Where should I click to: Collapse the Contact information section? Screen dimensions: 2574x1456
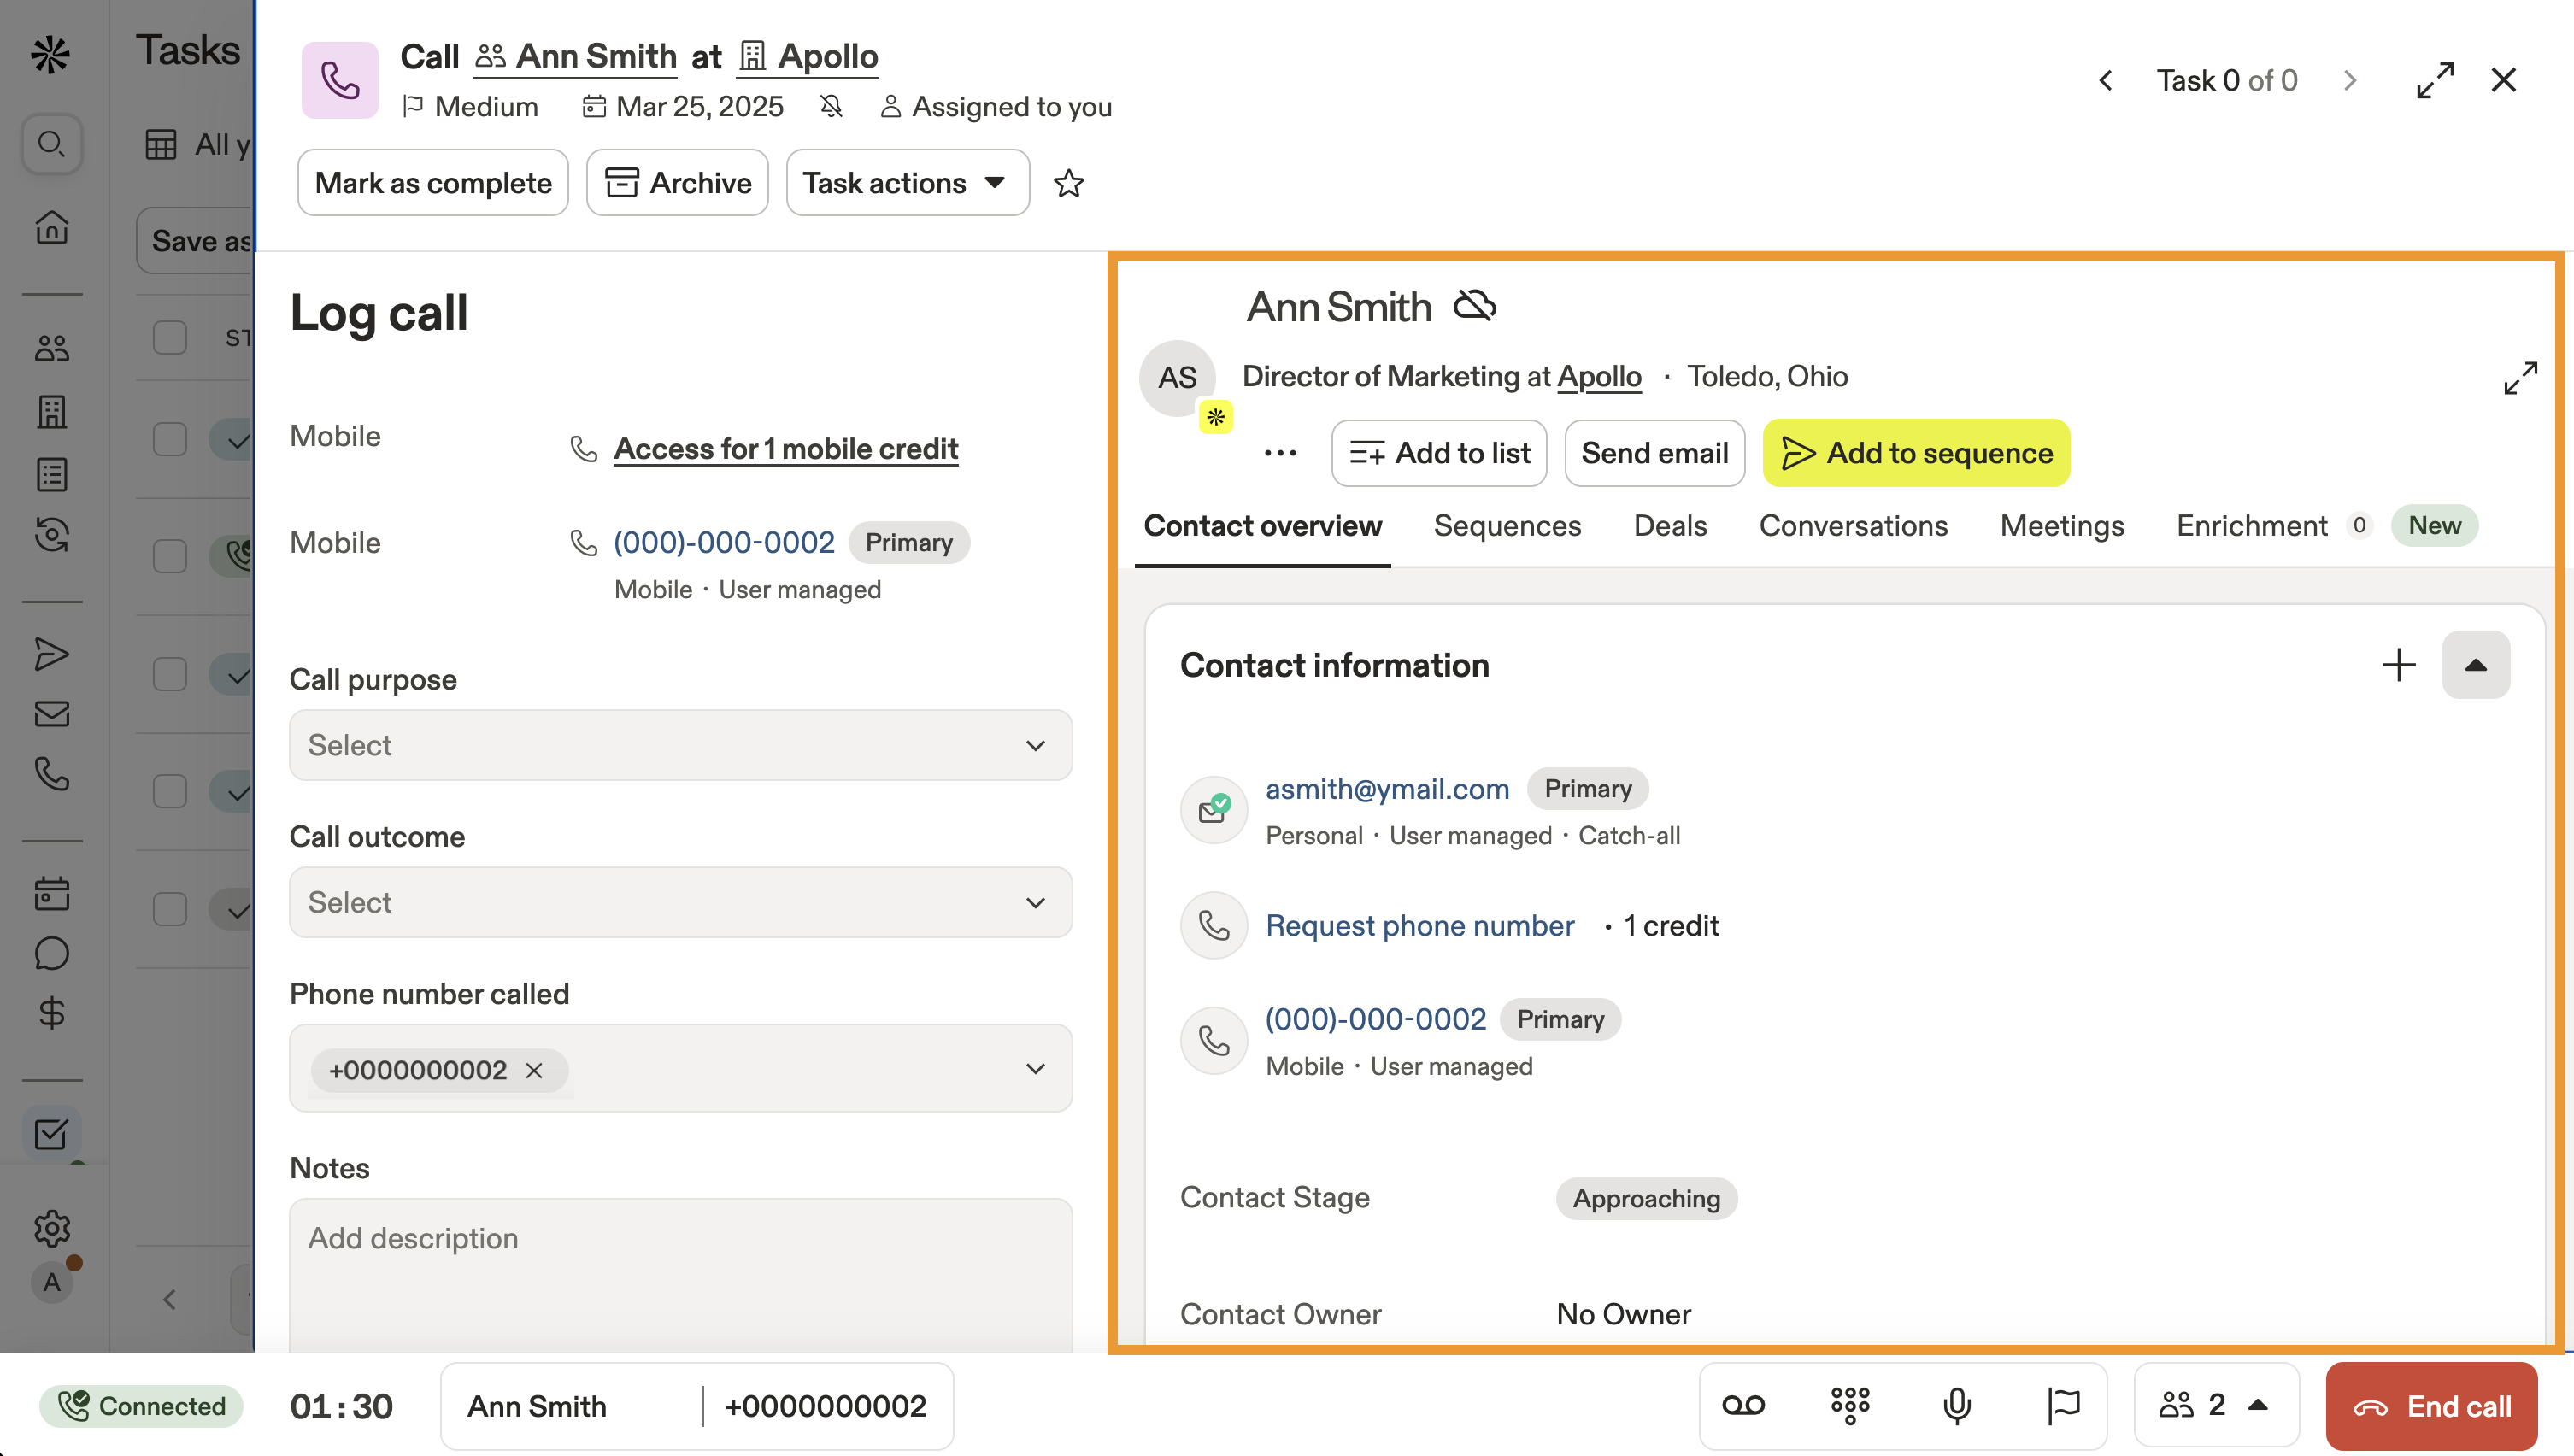(x=2475, y=665)
